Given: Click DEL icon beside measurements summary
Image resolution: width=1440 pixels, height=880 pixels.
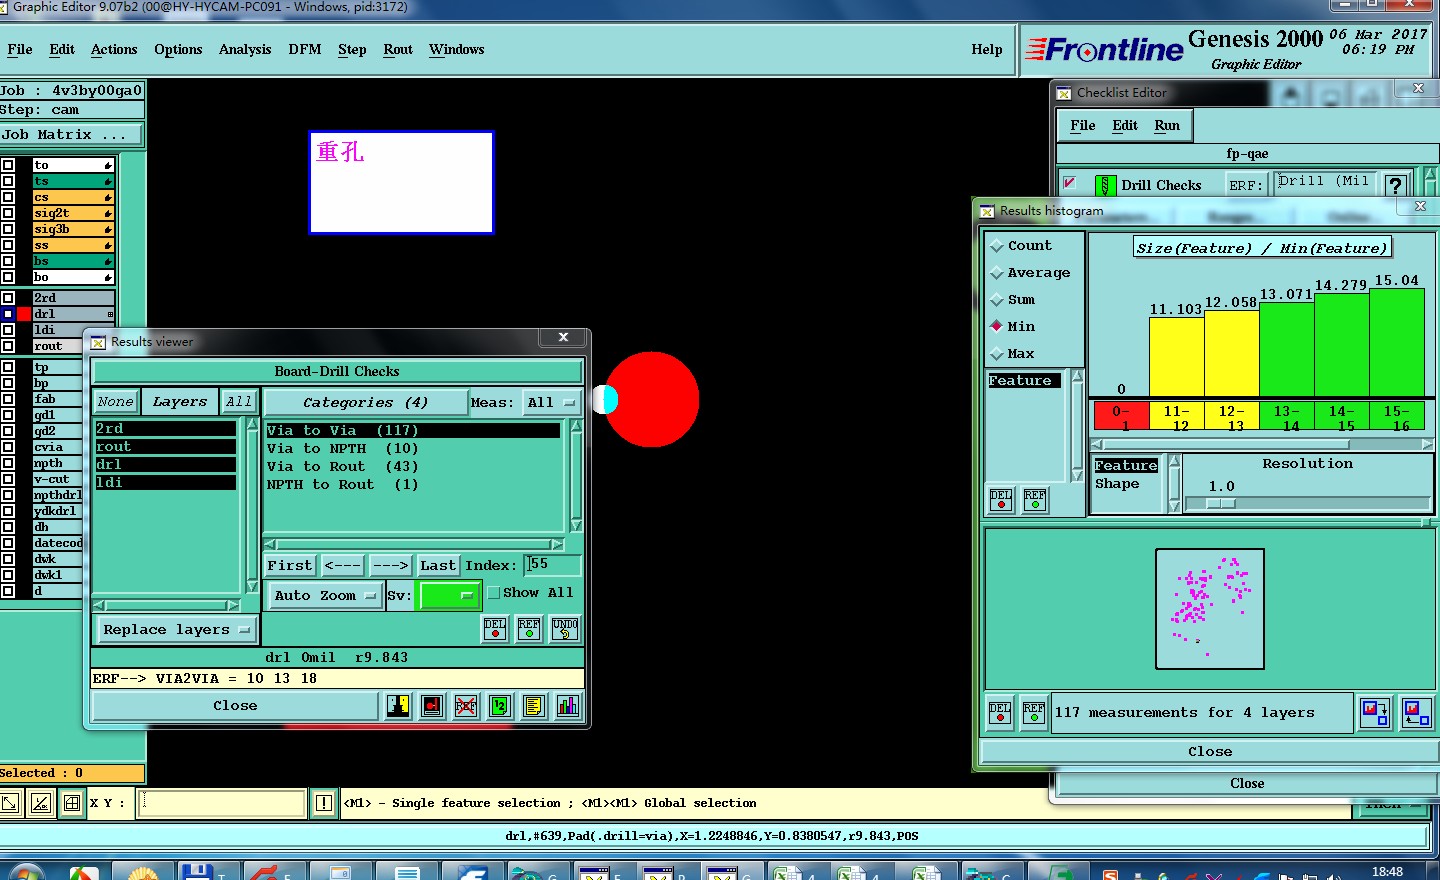Looking at the screenshot, I should pos(1000,713).
